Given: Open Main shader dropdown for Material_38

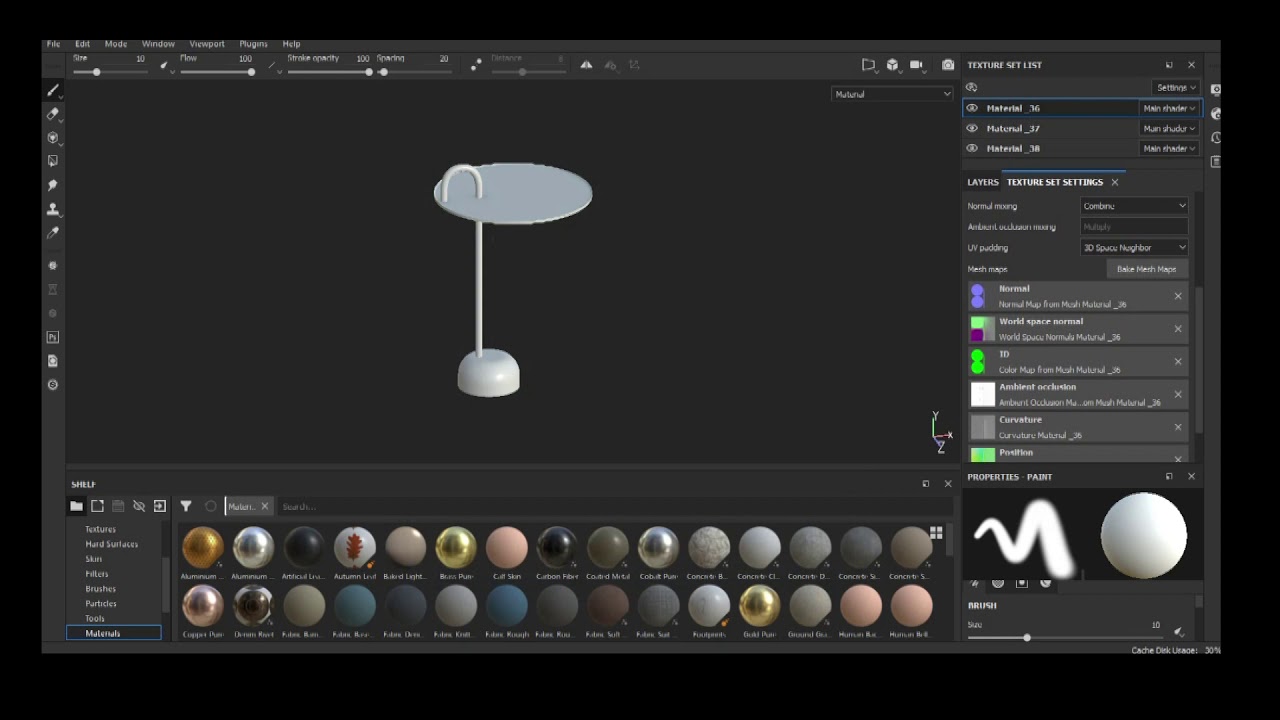Looking at the screenshot, I should (1169, 148).
